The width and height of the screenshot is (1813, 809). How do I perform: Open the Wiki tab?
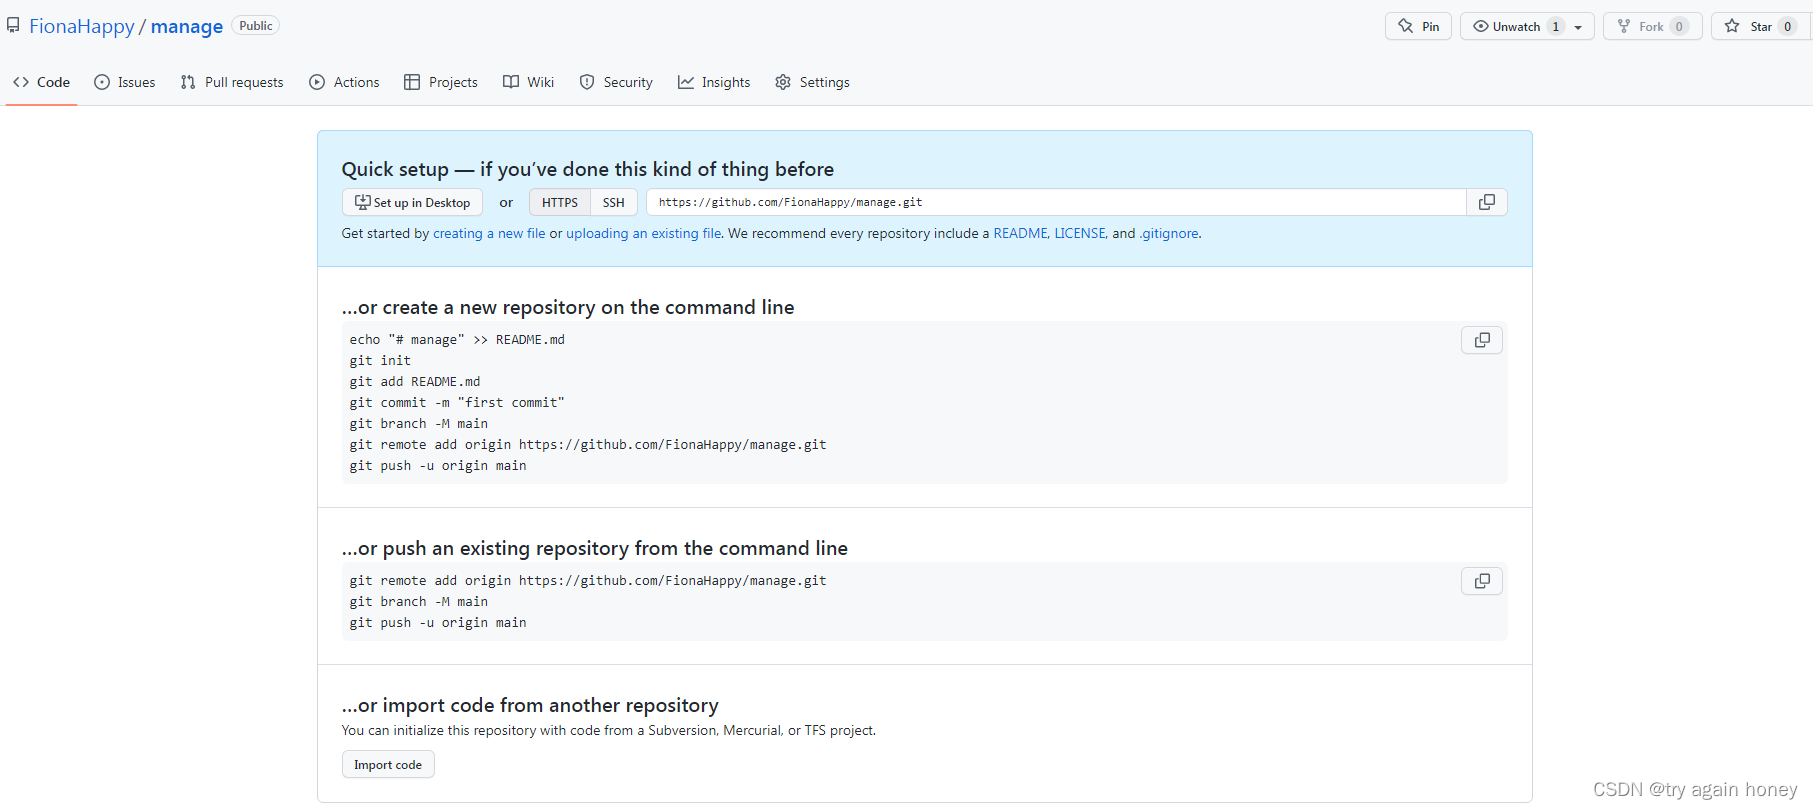[529, 82]
